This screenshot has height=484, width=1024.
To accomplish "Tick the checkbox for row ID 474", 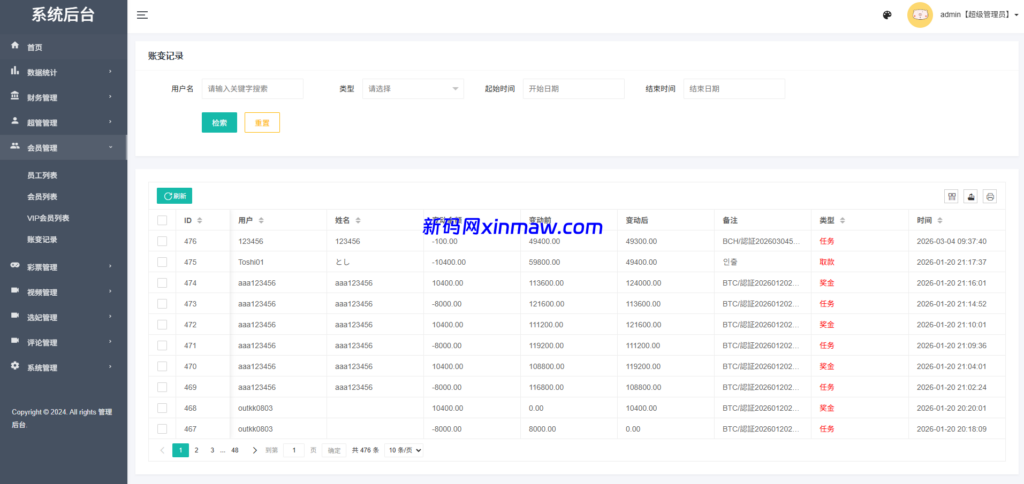I will [162, 283].
